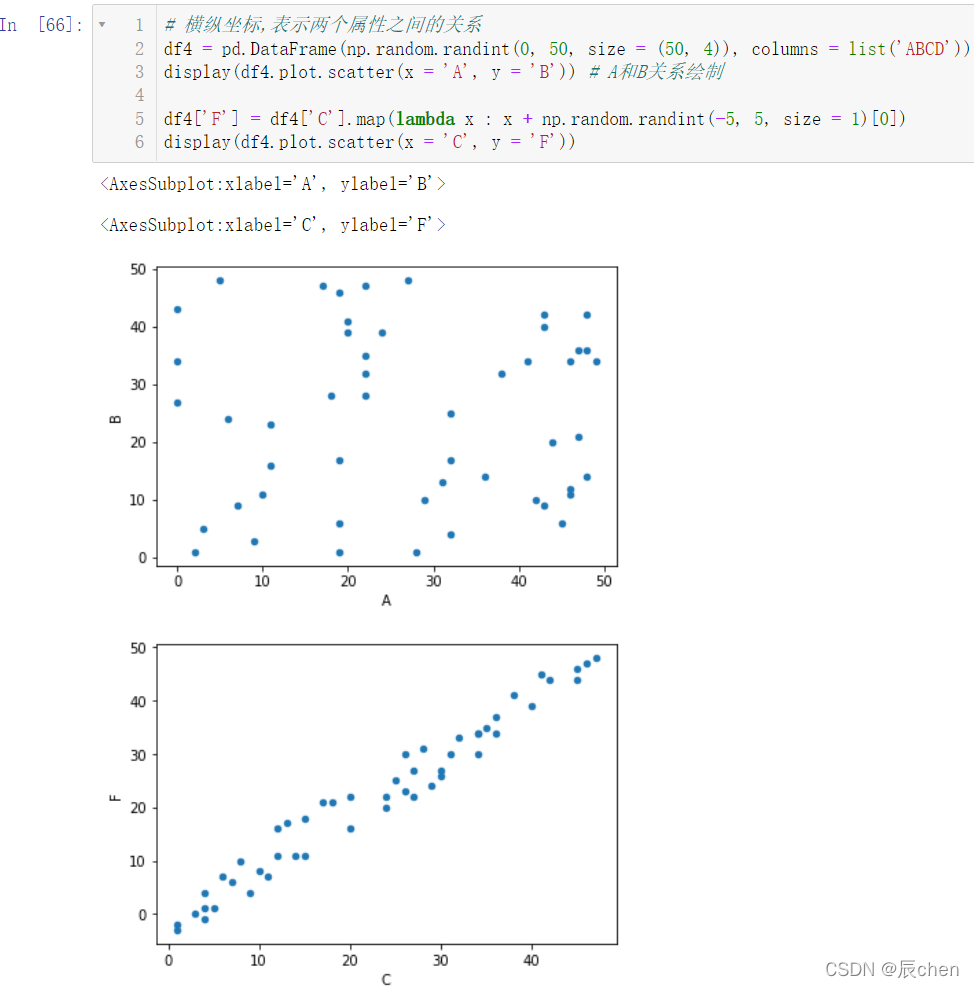Click the df4['F'] lambda code line
The width and height of the screenshot is (974, 988).
pos(534,118)
